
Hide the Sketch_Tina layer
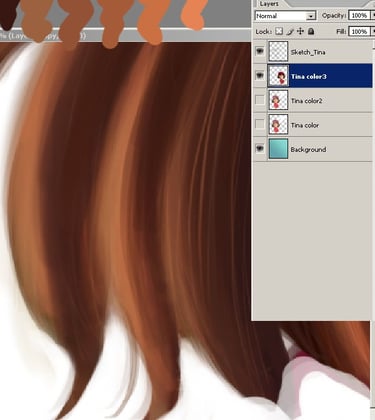pos(260,51)
